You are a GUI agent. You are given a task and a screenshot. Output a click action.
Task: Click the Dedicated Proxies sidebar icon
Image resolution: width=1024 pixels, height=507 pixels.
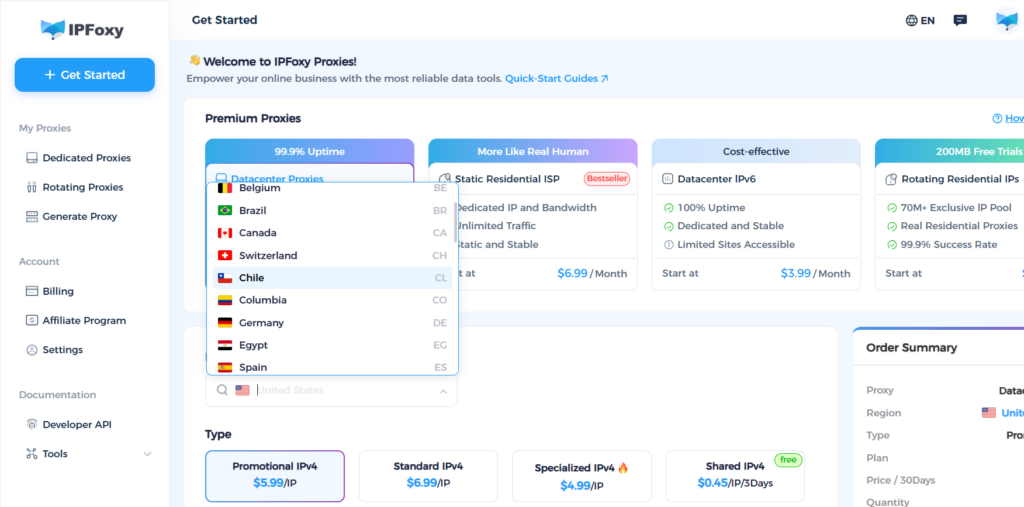pos(32,158)
